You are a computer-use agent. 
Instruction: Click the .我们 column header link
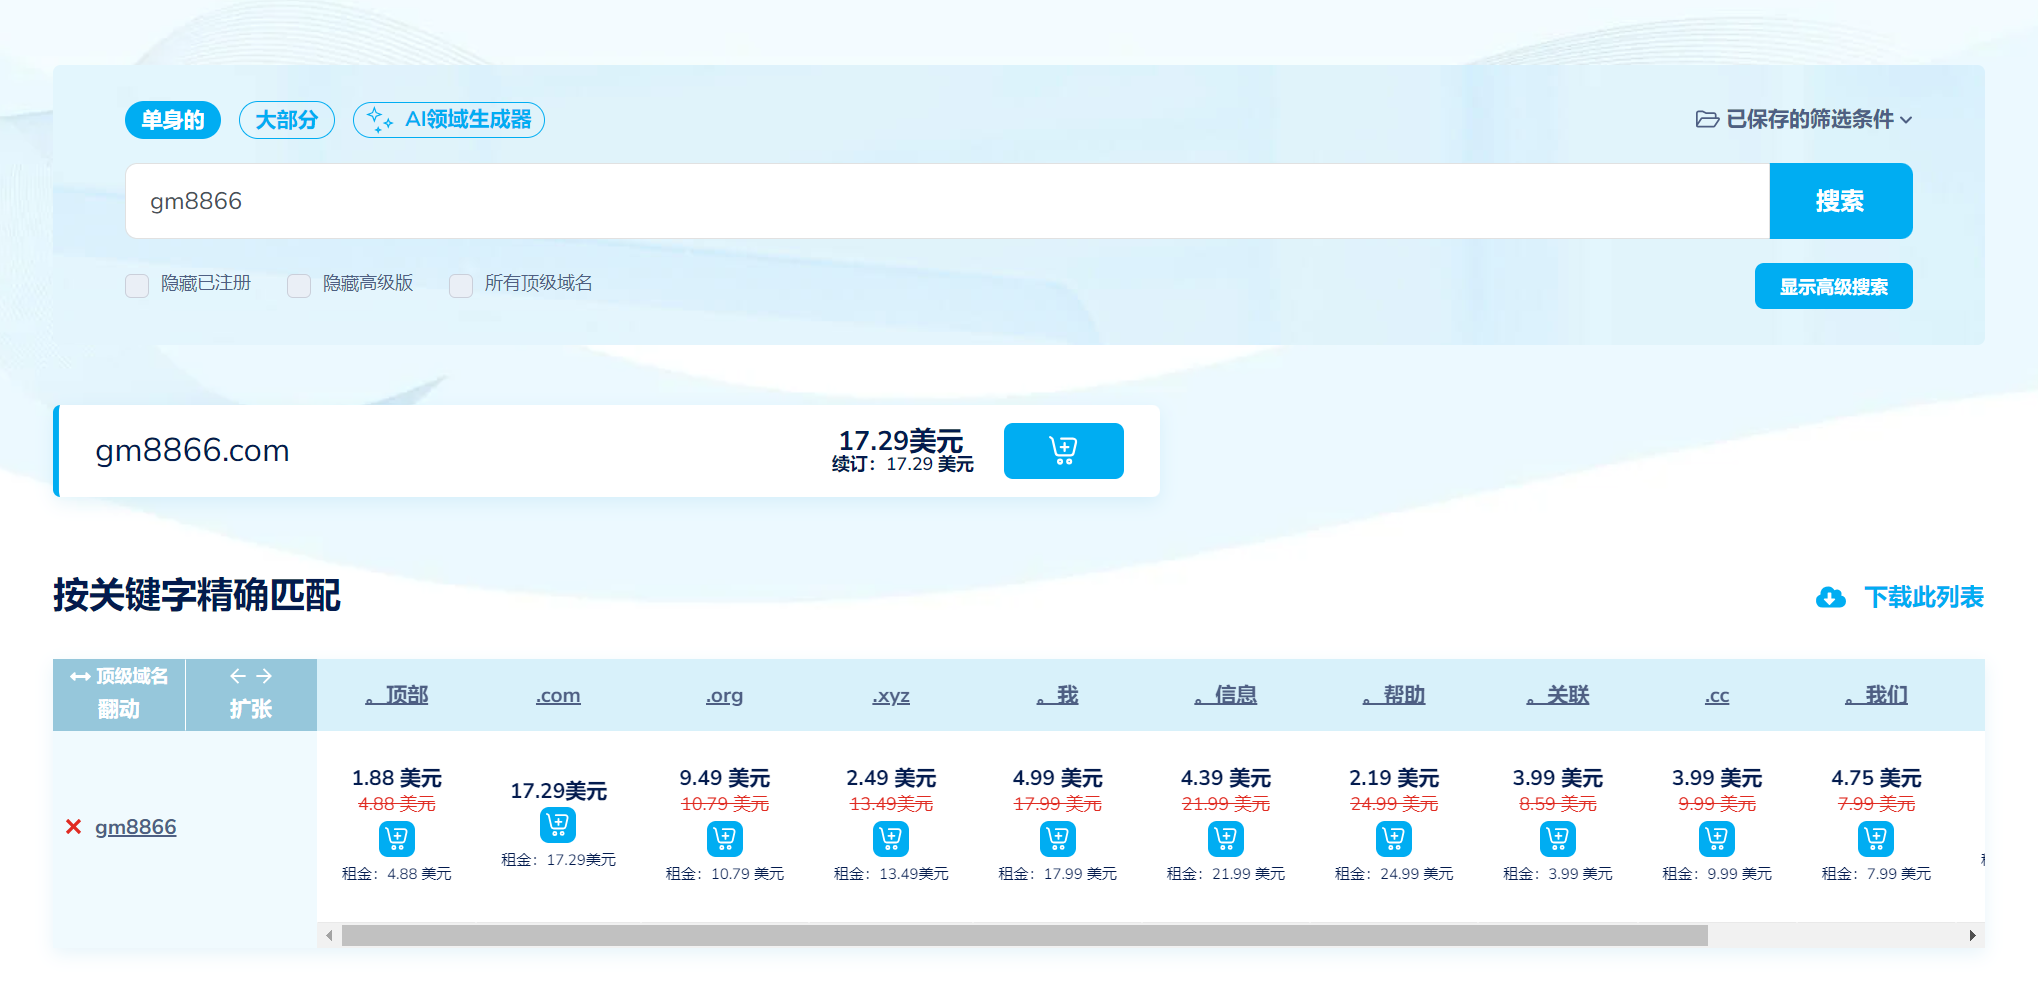click(x=1876, y=695)
